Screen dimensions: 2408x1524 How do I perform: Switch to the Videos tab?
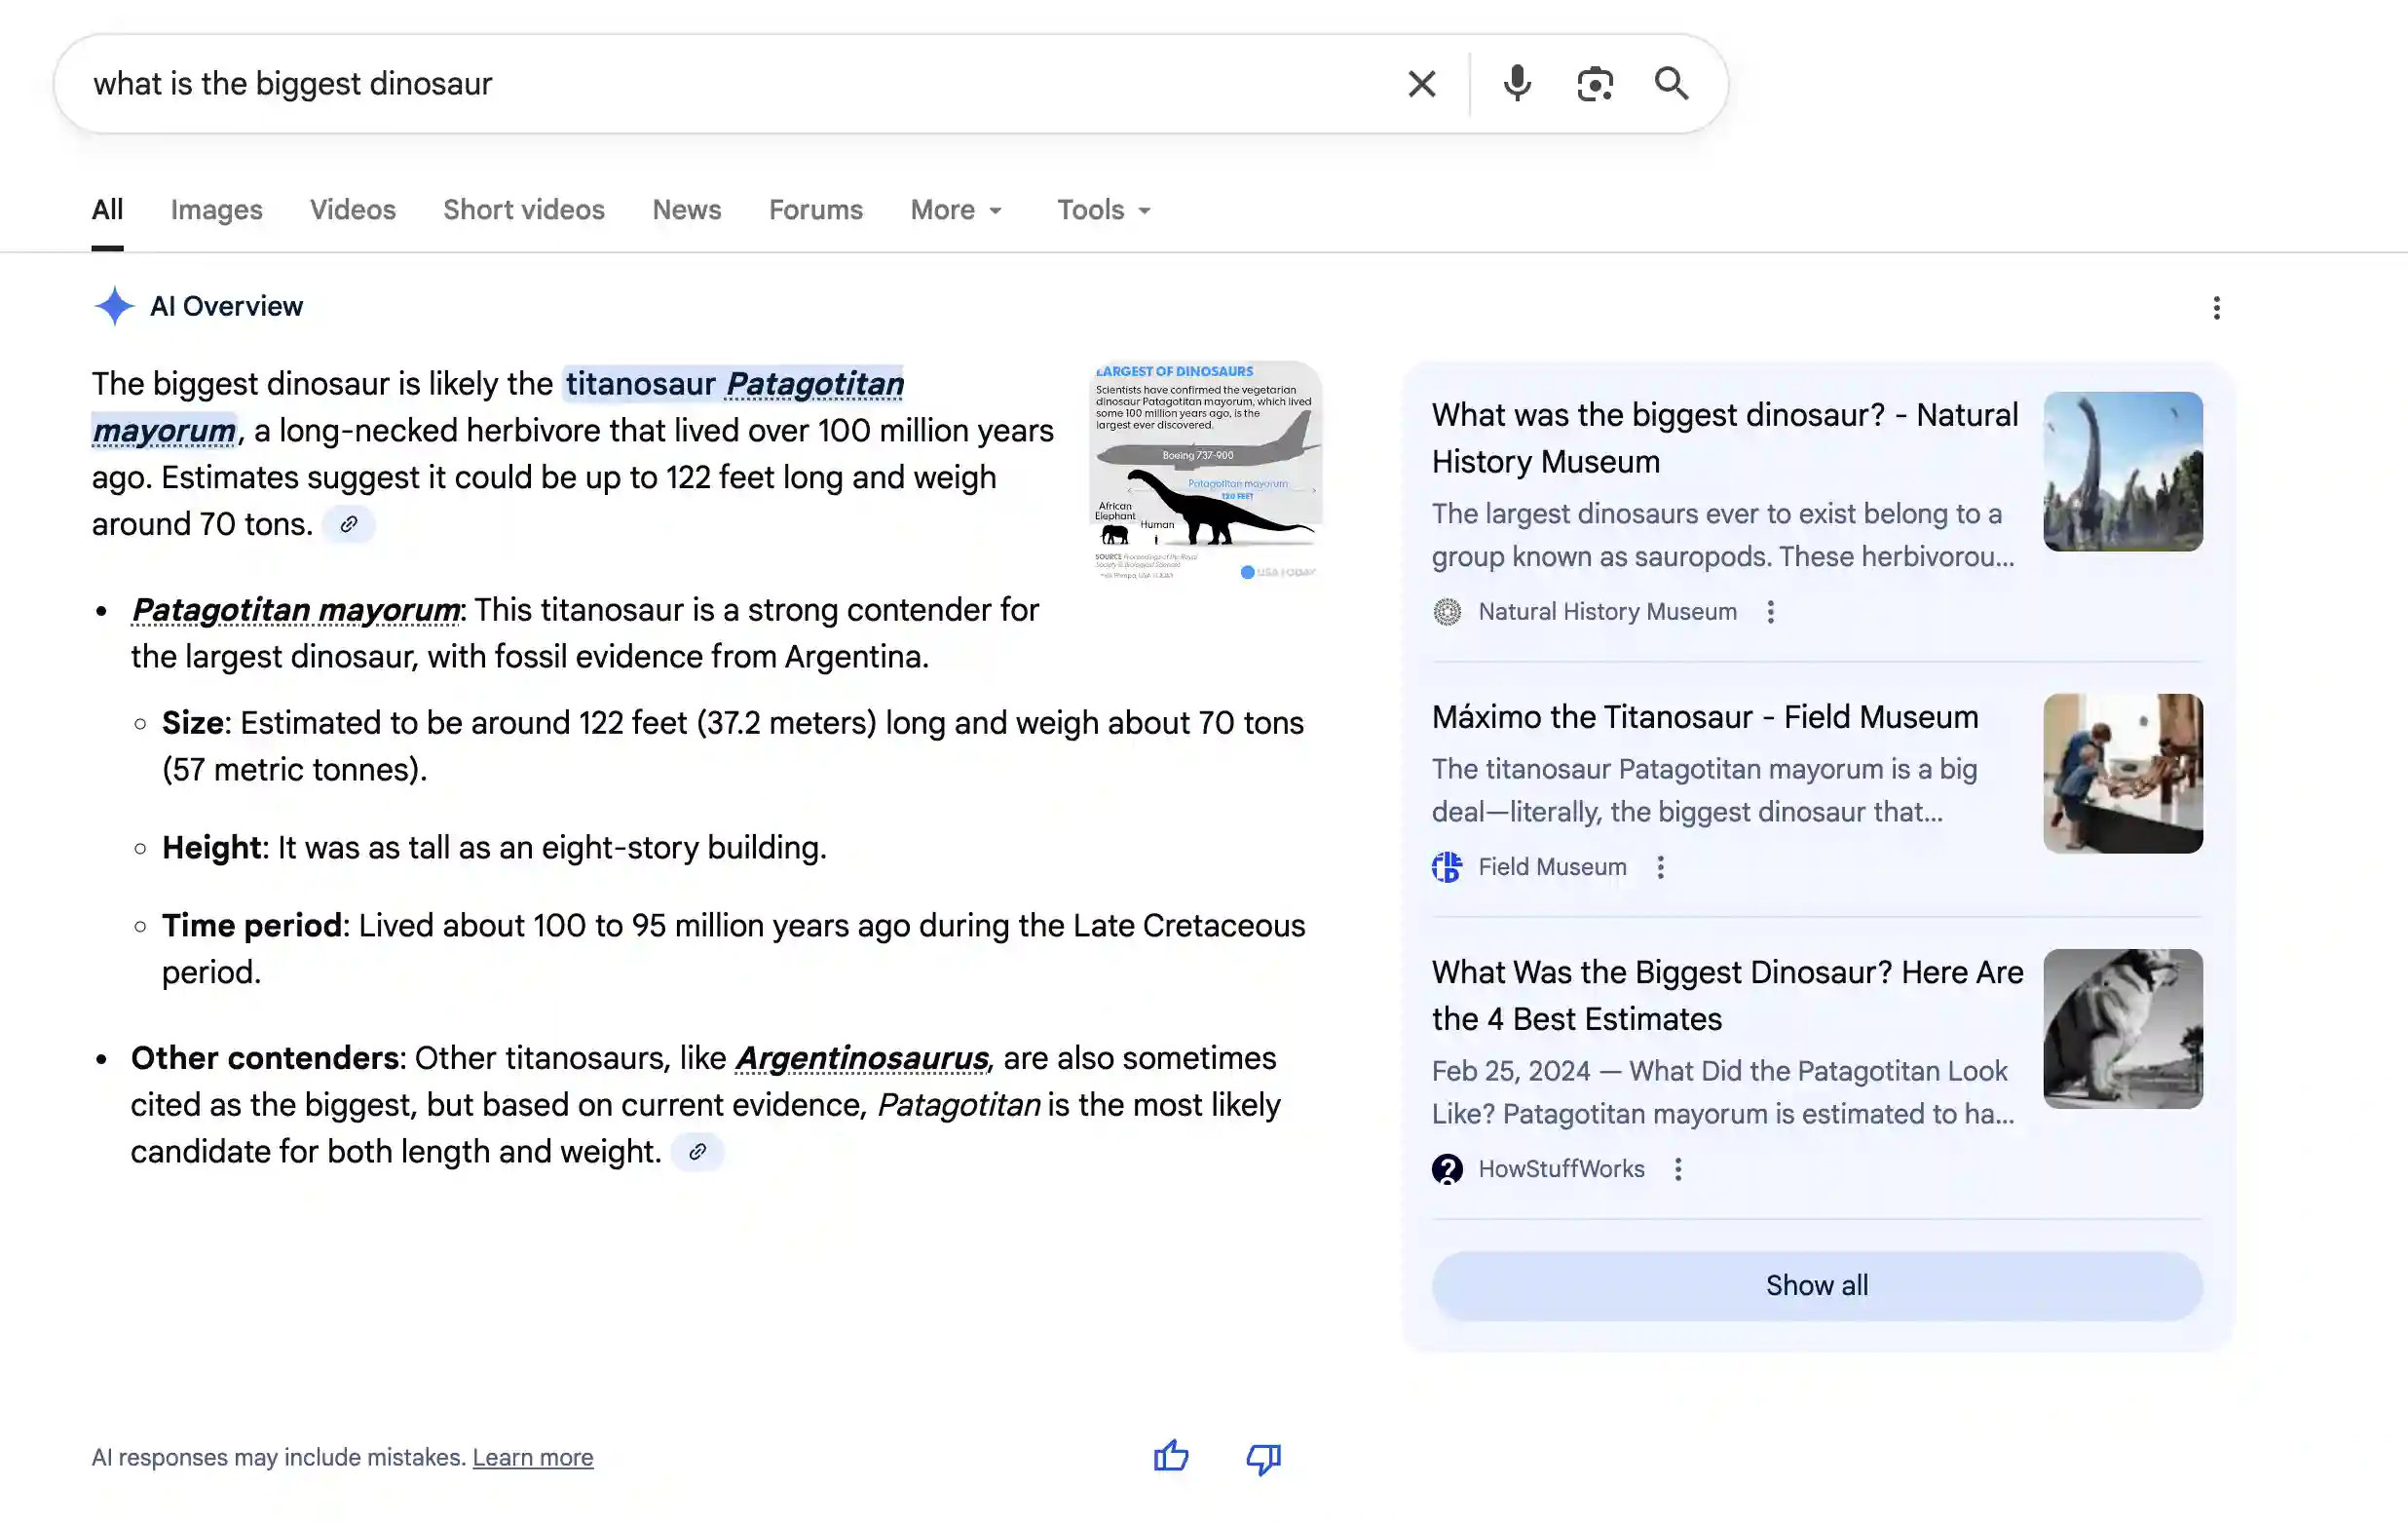point(353,210)
